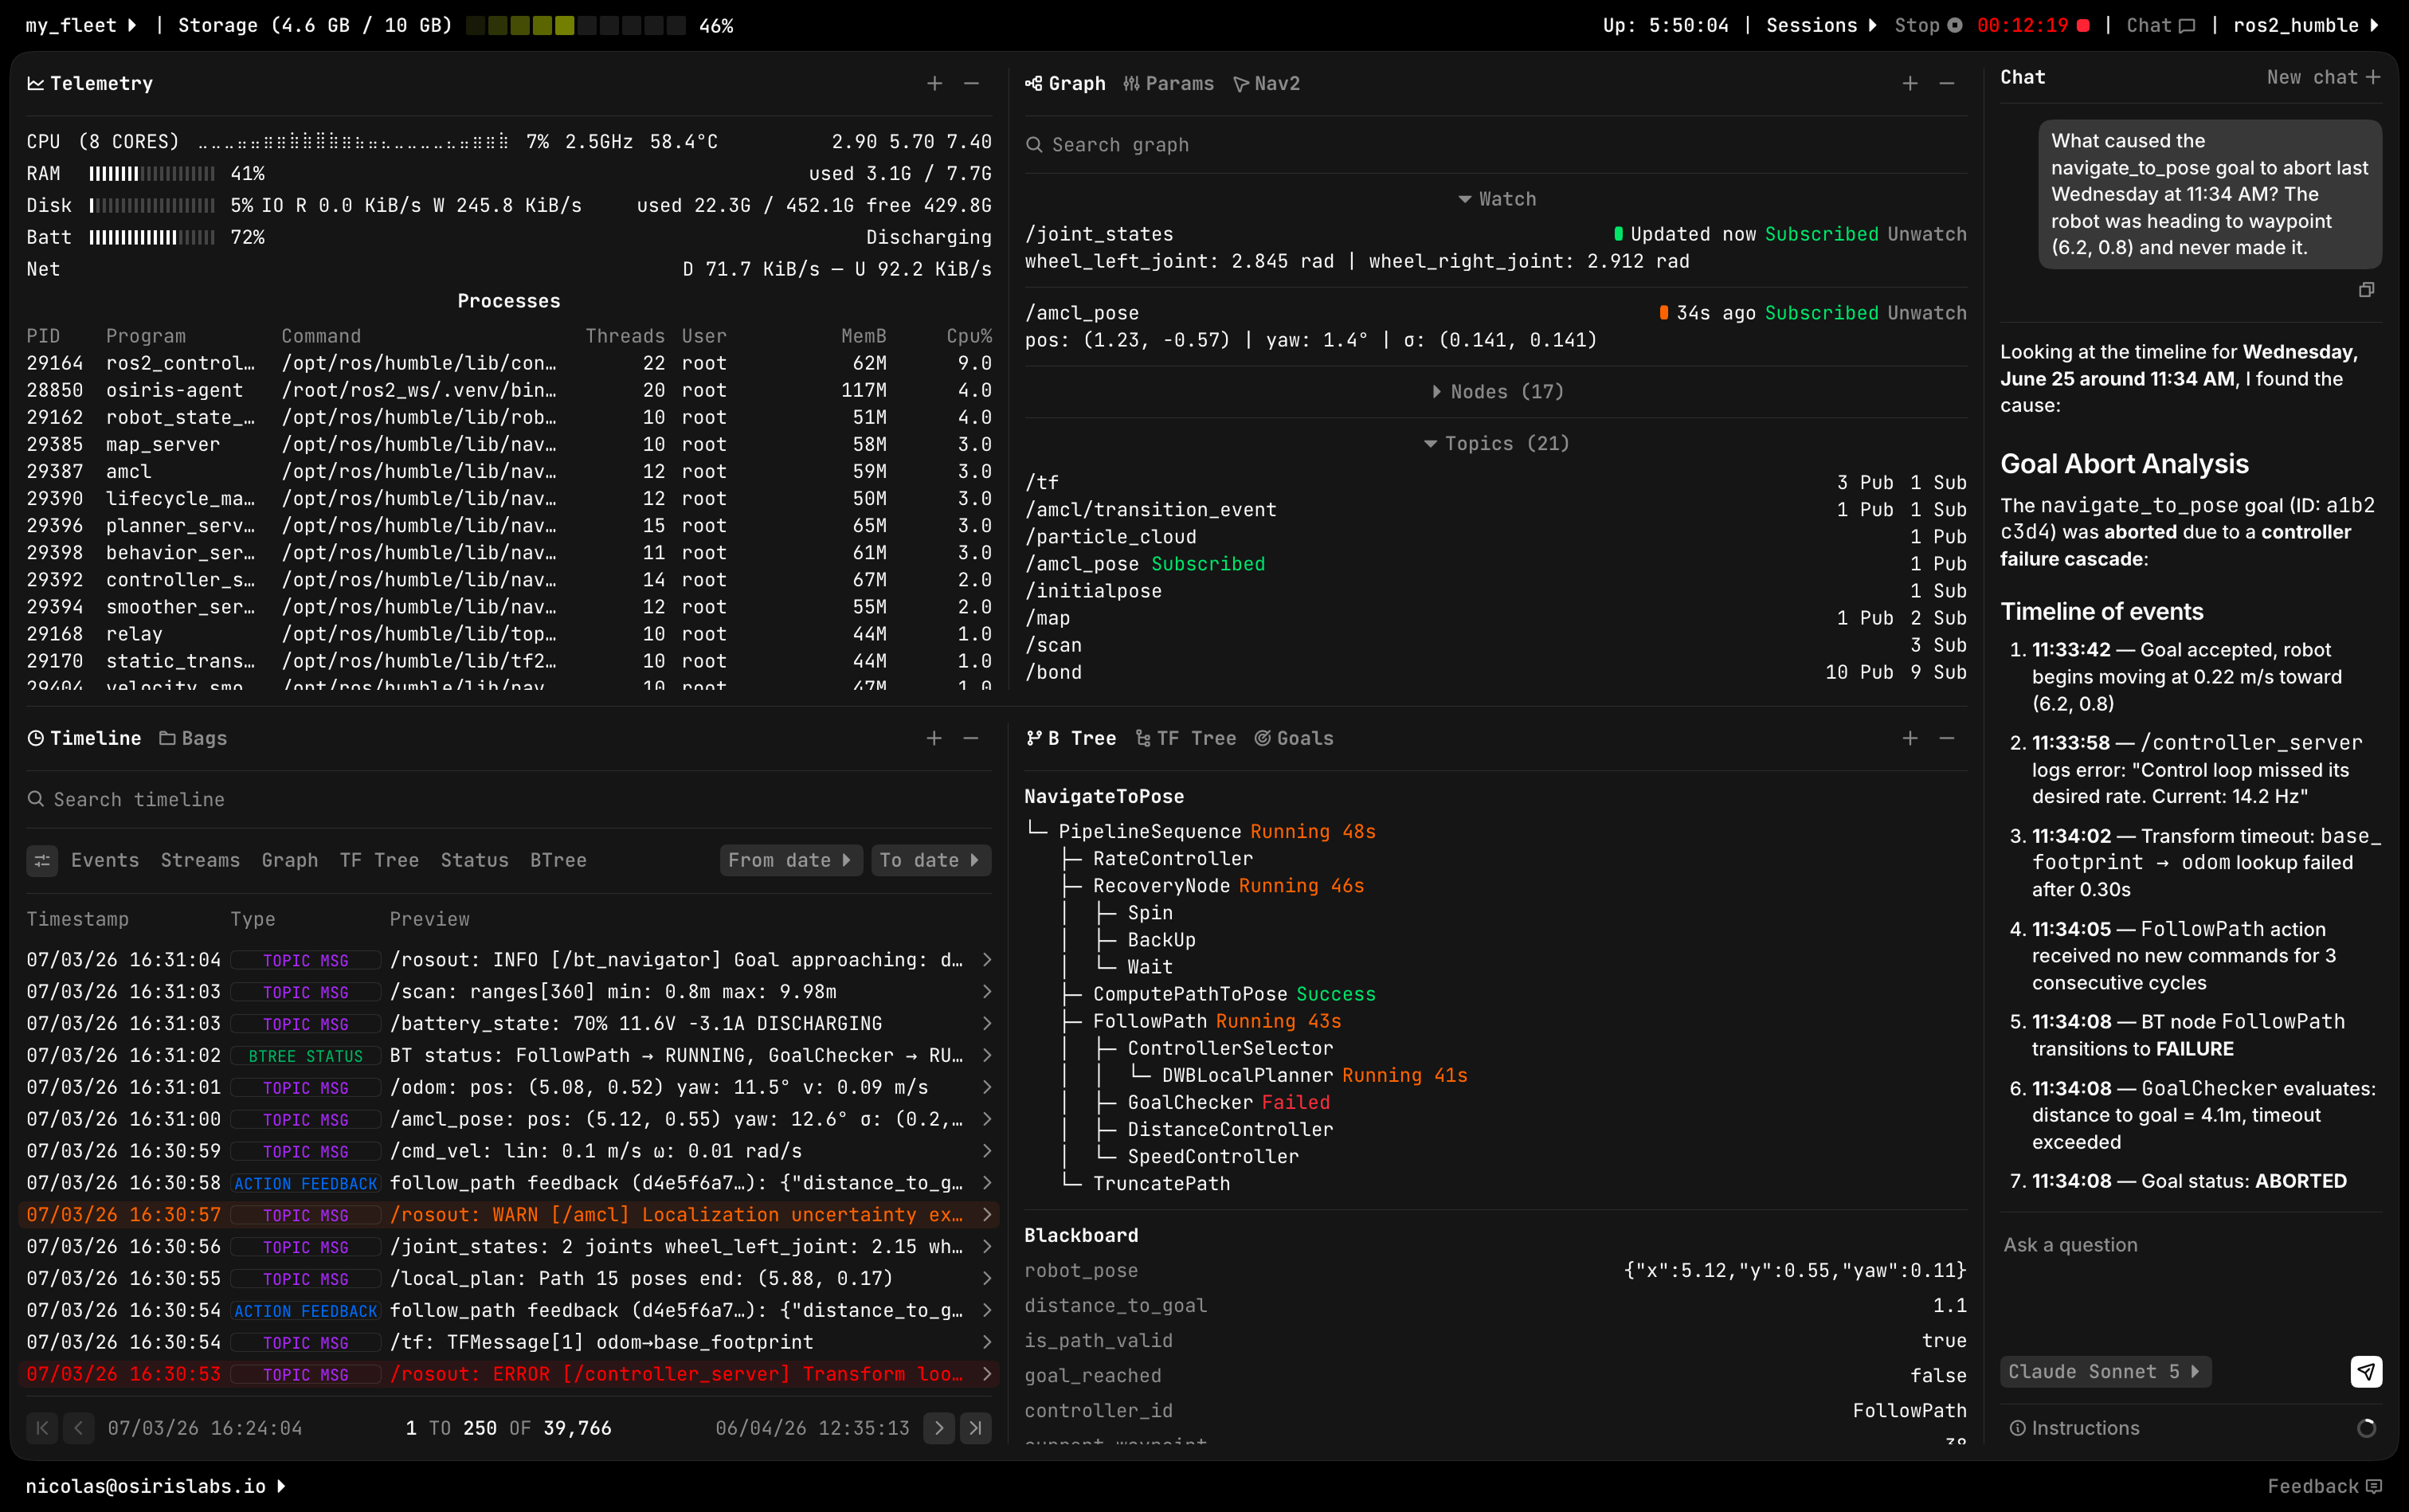Click the recording stop indicator next to timer
The width and height of the screenshot is (2409, 1512).
(x=2083, y=26)
